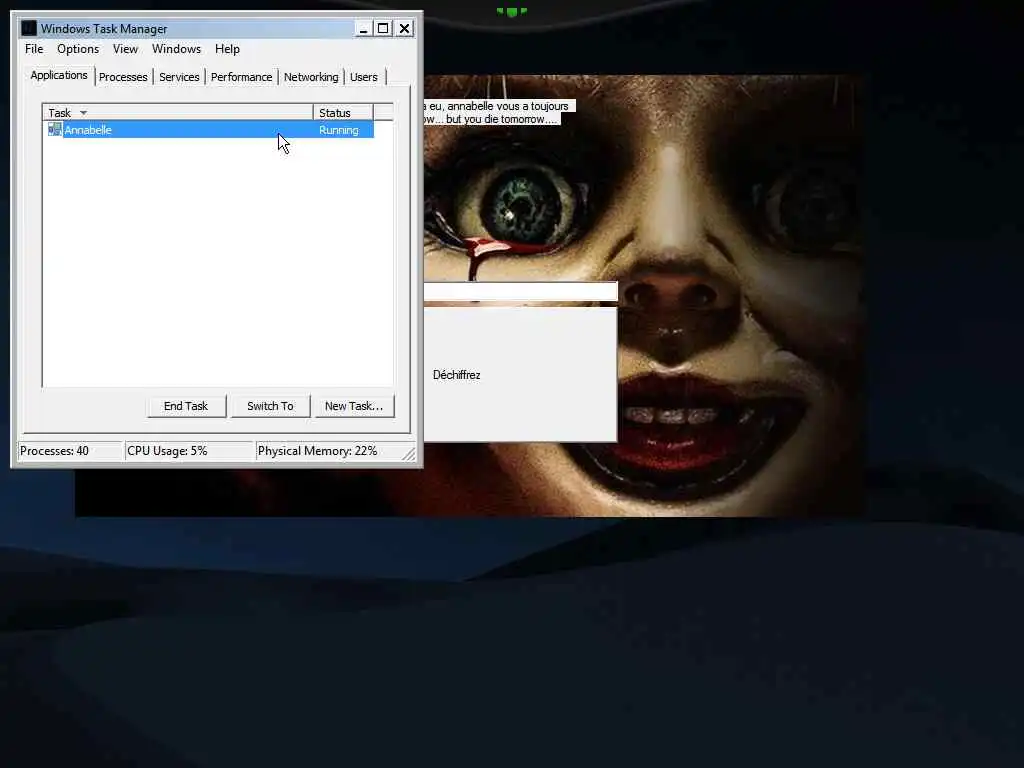Click the CPU Usage: 5% status entry
This screenshot has height=768, width=1024.
coord(189,451)
